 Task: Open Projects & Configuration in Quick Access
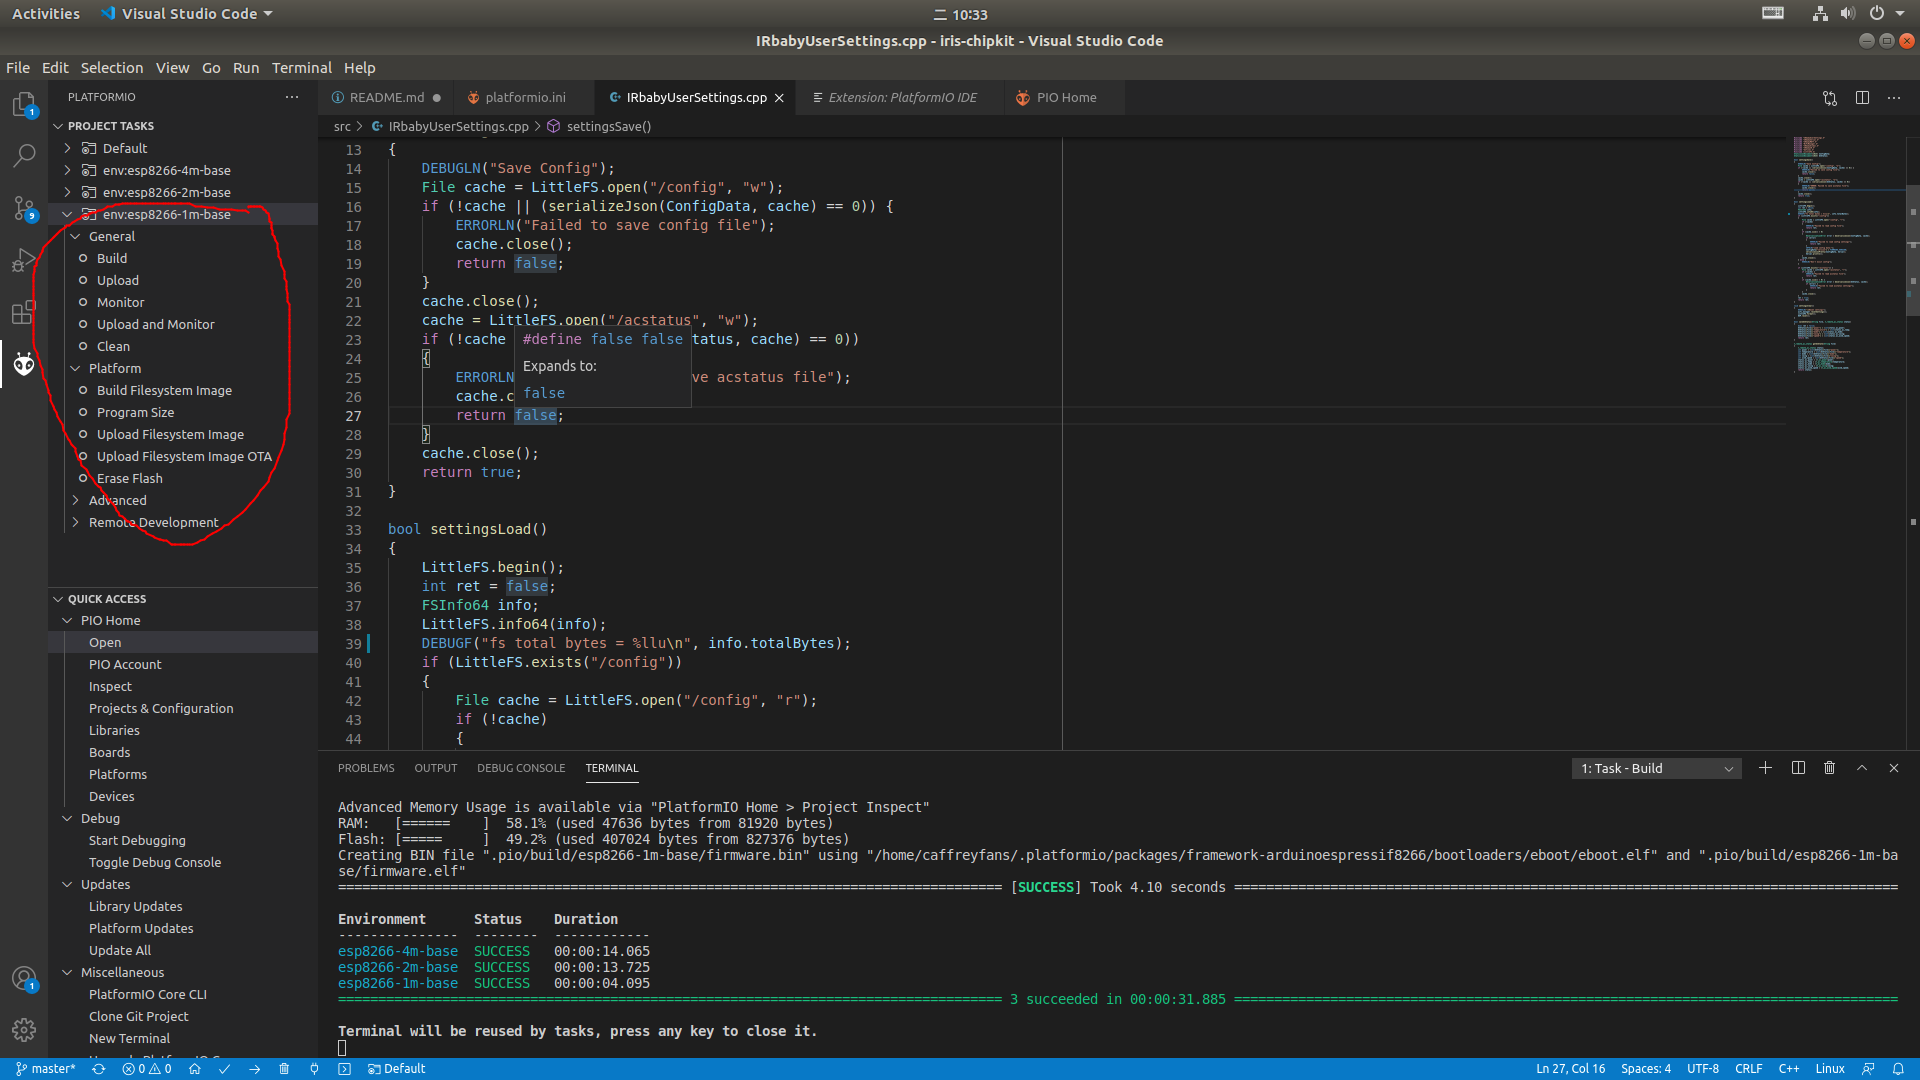(161, 708)
